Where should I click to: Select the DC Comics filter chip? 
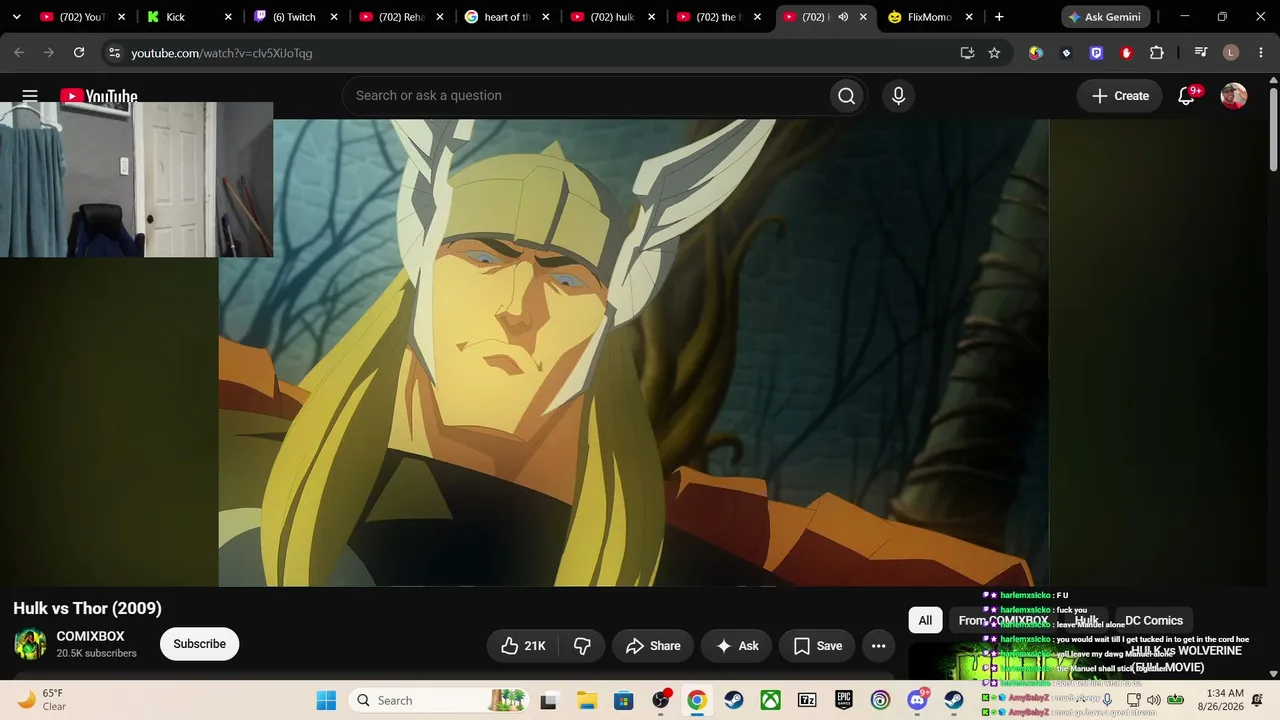click(x=1153, y=621)
